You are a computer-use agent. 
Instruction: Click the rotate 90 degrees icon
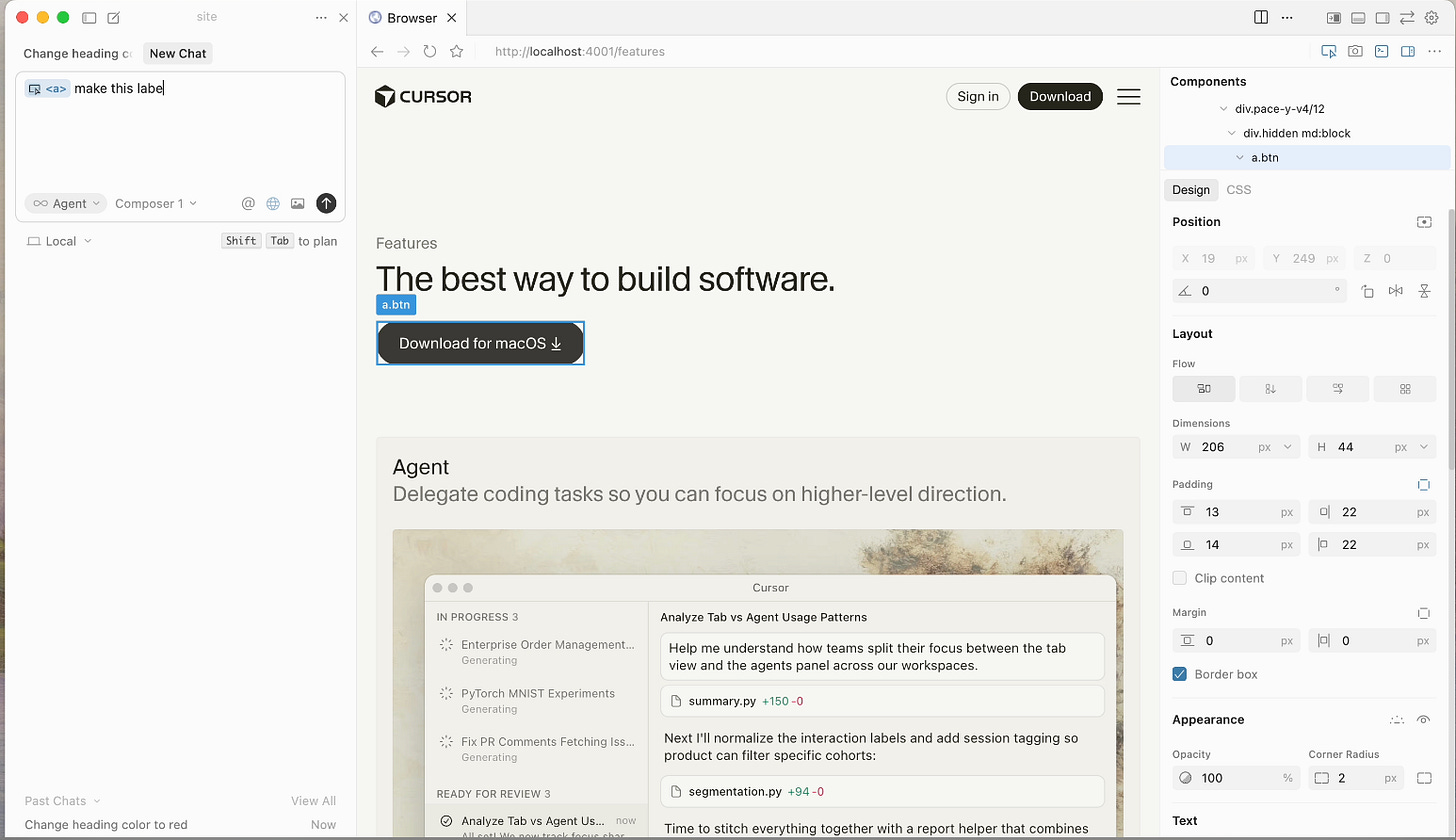1367,291
